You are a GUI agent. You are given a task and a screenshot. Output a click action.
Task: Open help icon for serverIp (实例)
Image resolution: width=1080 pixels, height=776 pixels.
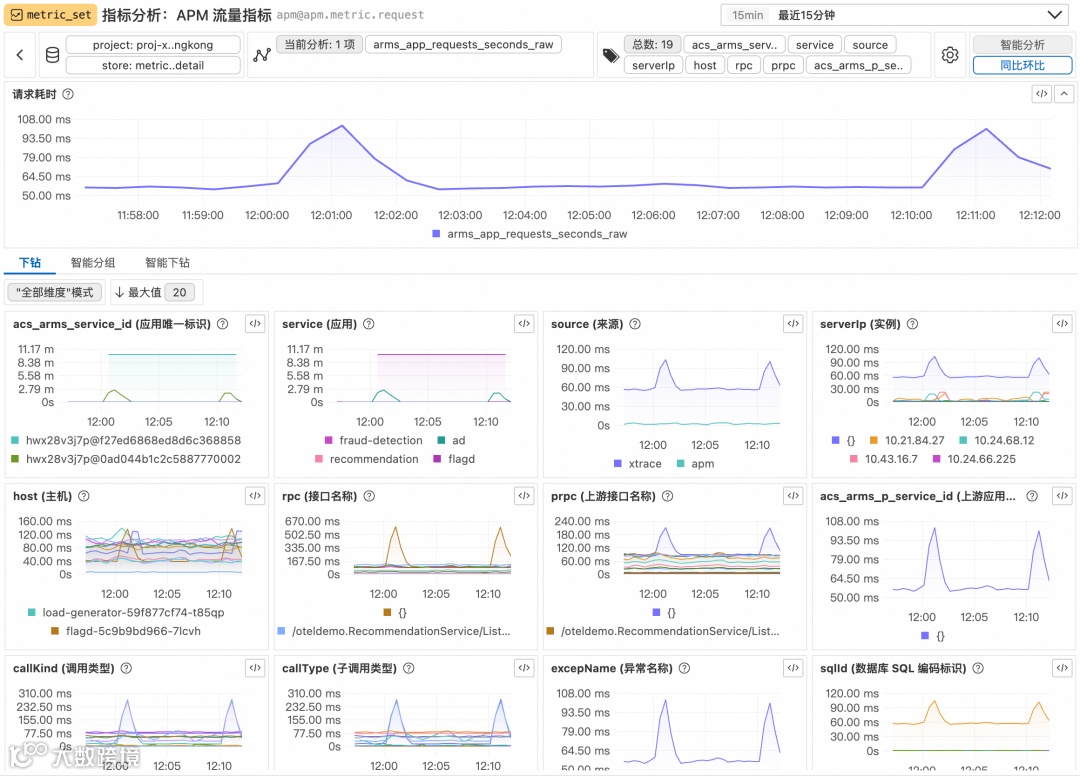912,324
